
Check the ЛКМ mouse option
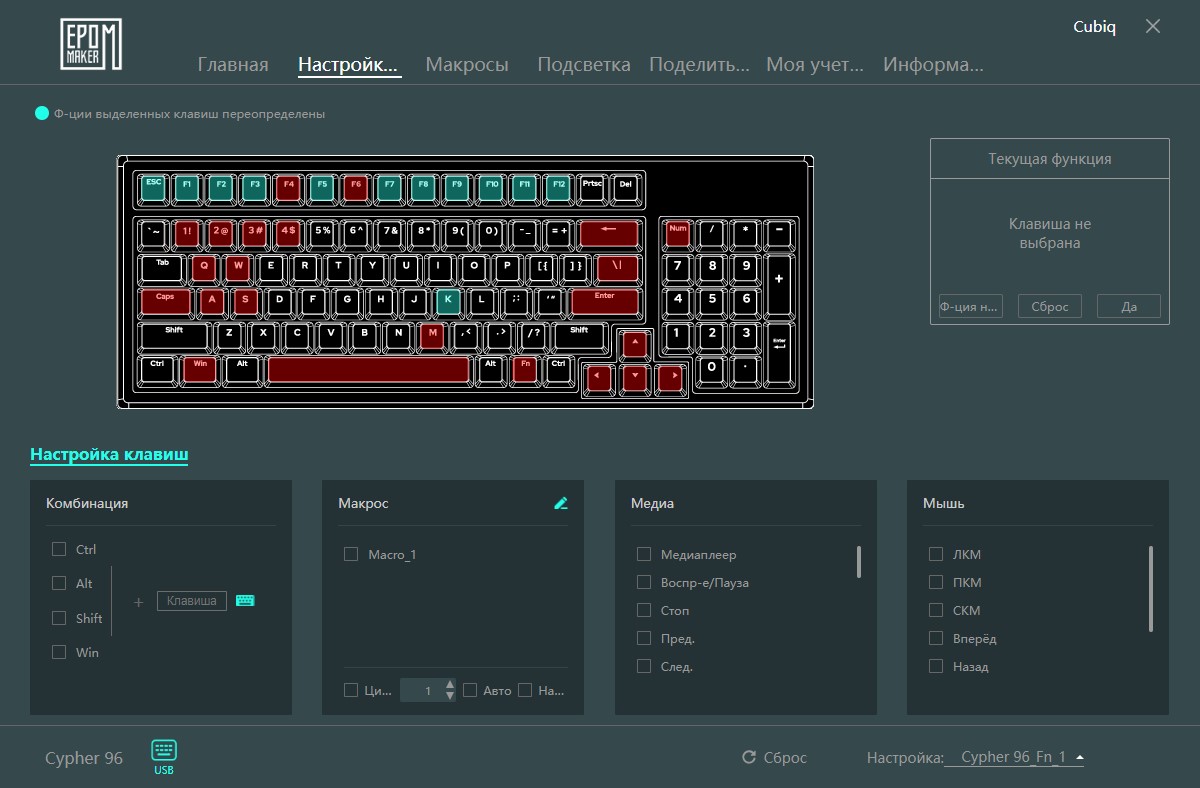point(936,554)
